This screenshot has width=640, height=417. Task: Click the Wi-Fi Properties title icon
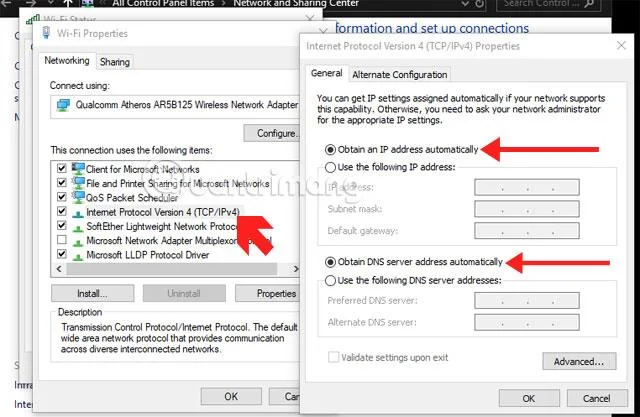pyautogui.click(x=47, y=33)
